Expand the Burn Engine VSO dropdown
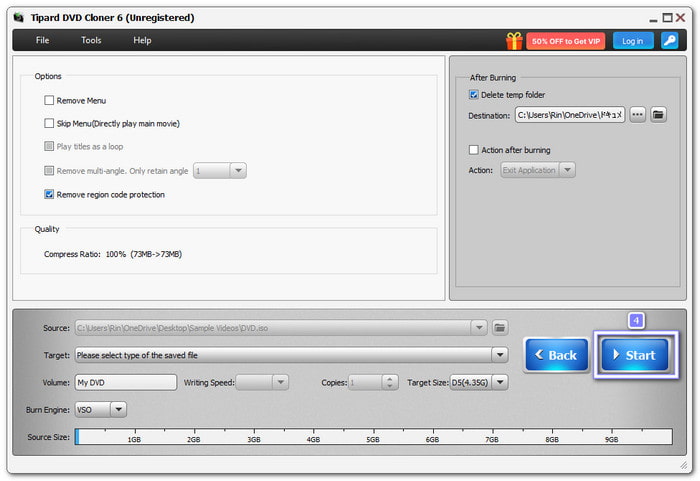 tap(118, 409)
